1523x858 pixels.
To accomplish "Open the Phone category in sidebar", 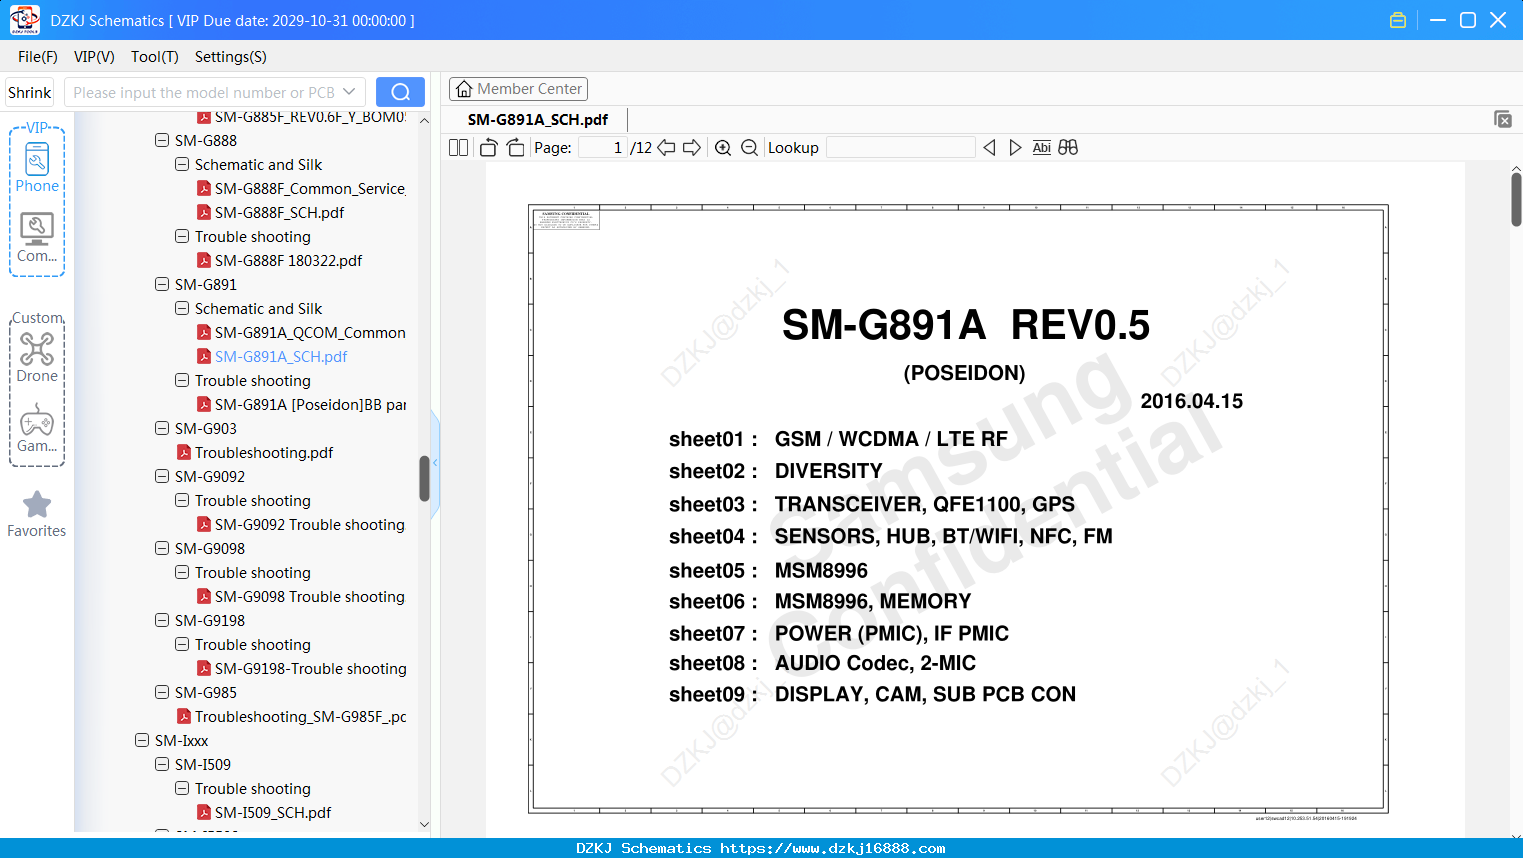I will [37, 167].
